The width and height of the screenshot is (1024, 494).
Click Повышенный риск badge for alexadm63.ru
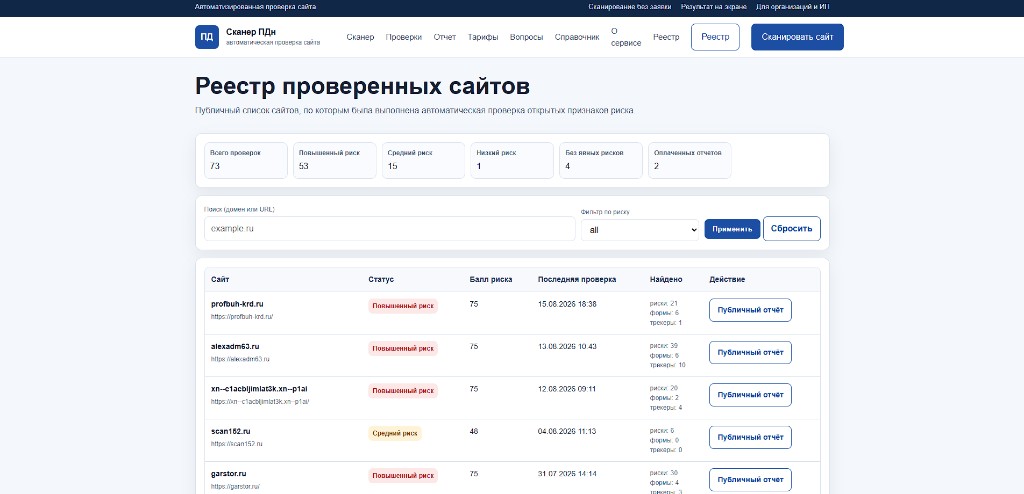click(403, 348)
